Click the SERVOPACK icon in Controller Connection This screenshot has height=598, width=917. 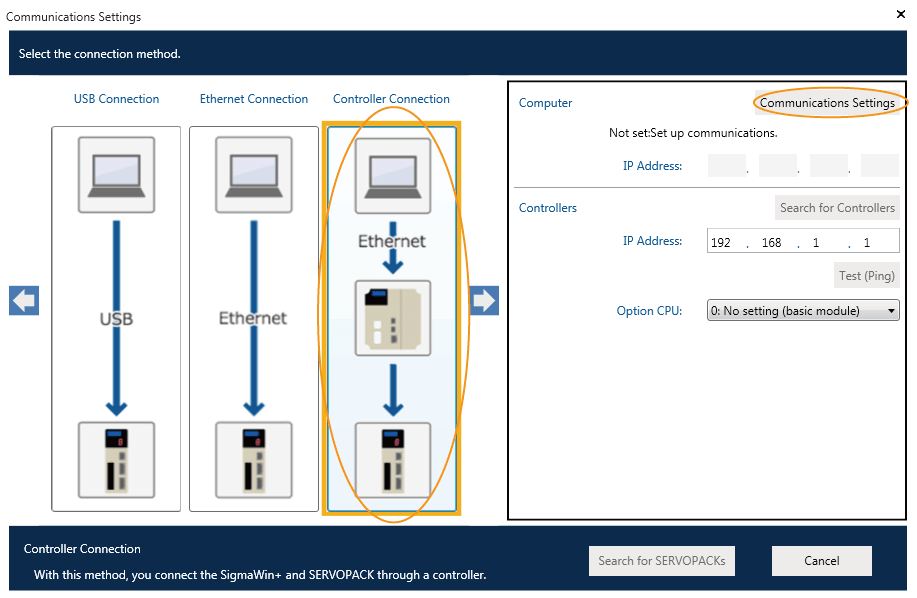click(393, 459)
